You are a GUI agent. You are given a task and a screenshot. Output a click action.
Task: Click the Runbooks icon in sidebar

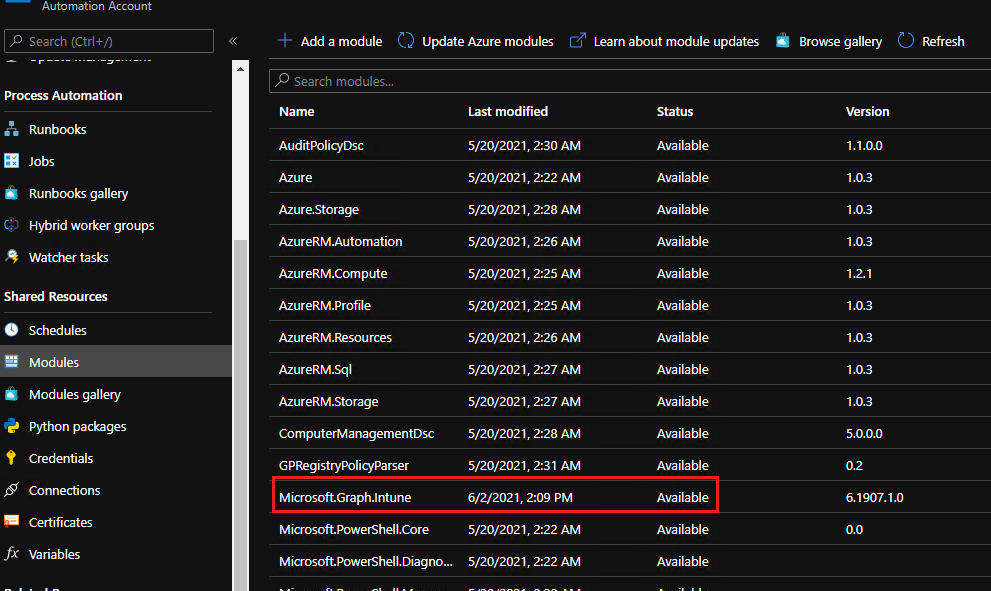[x=11, y=129]
